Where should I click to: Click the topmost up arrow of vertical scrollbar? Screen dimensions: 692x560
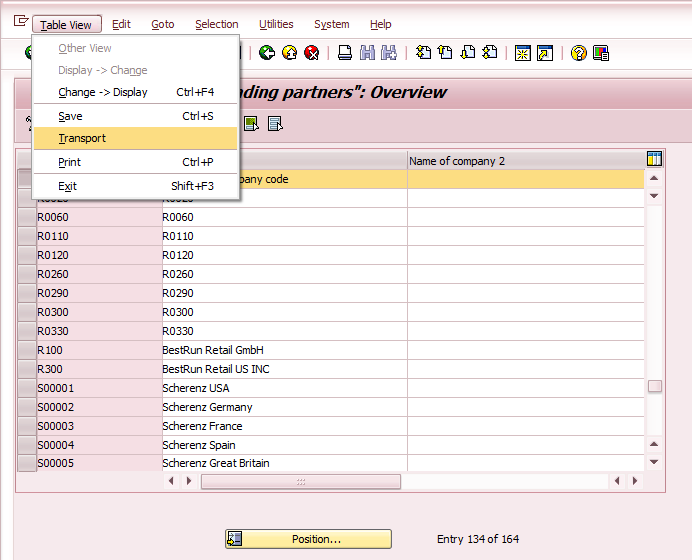coord(654,178)
